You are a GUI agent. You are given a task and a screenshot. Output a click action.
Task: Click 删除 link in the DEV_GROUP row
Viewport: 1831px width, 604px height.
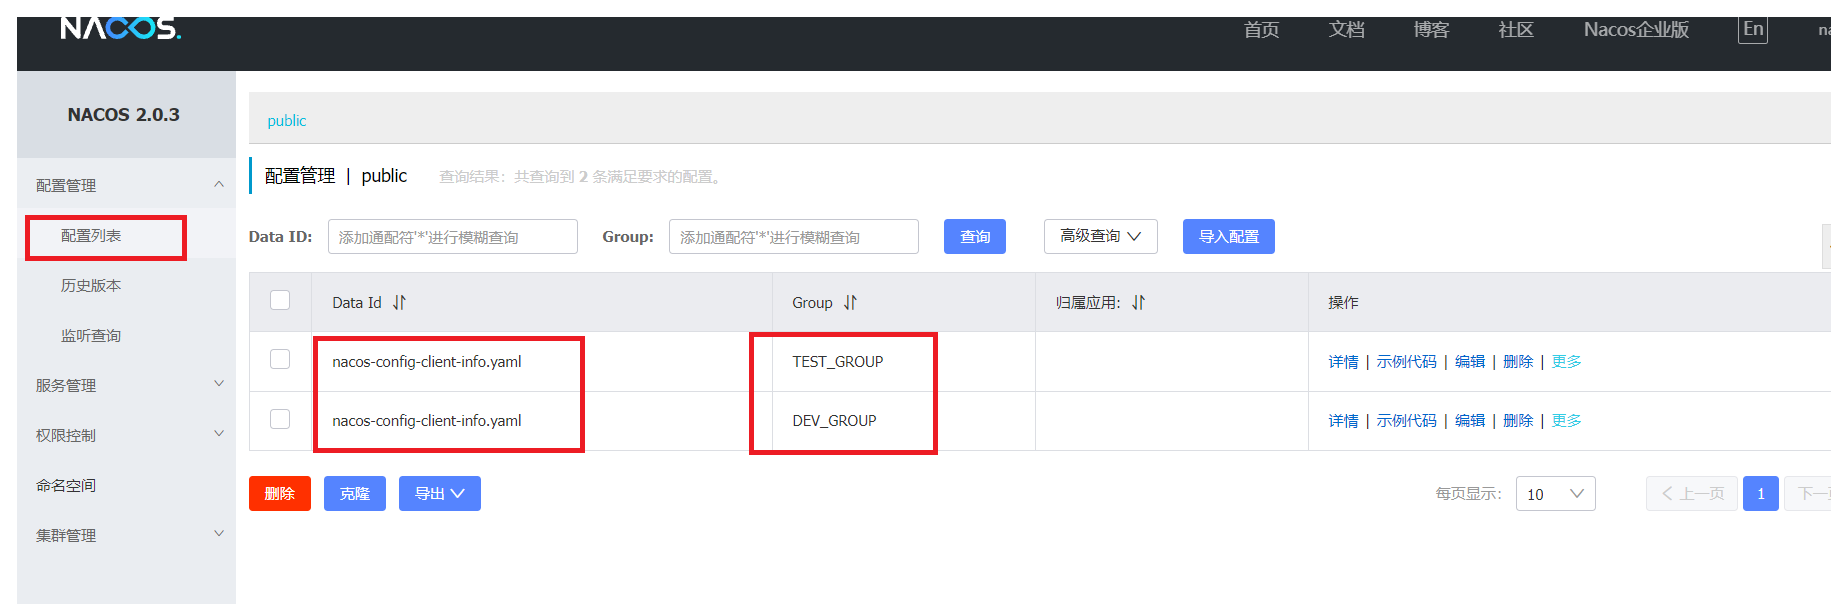click(1518, 420)
